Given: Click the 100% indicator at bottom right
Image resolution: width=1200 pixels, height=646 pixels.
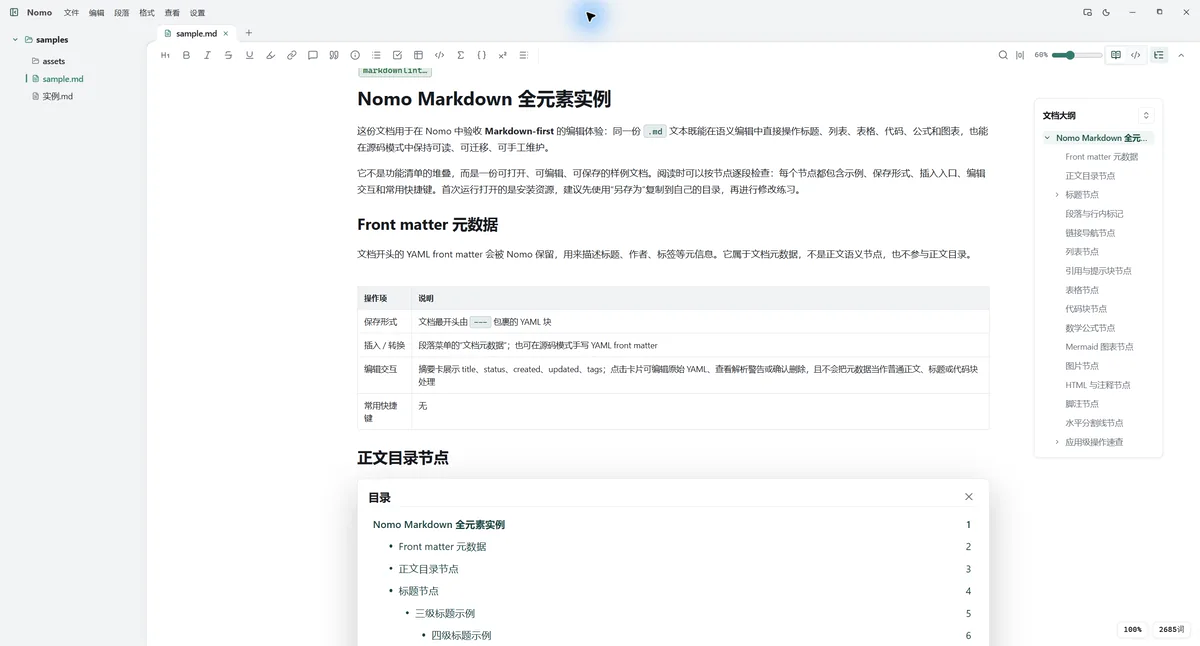Looking at the screenshot, I should pos(1132,629).
